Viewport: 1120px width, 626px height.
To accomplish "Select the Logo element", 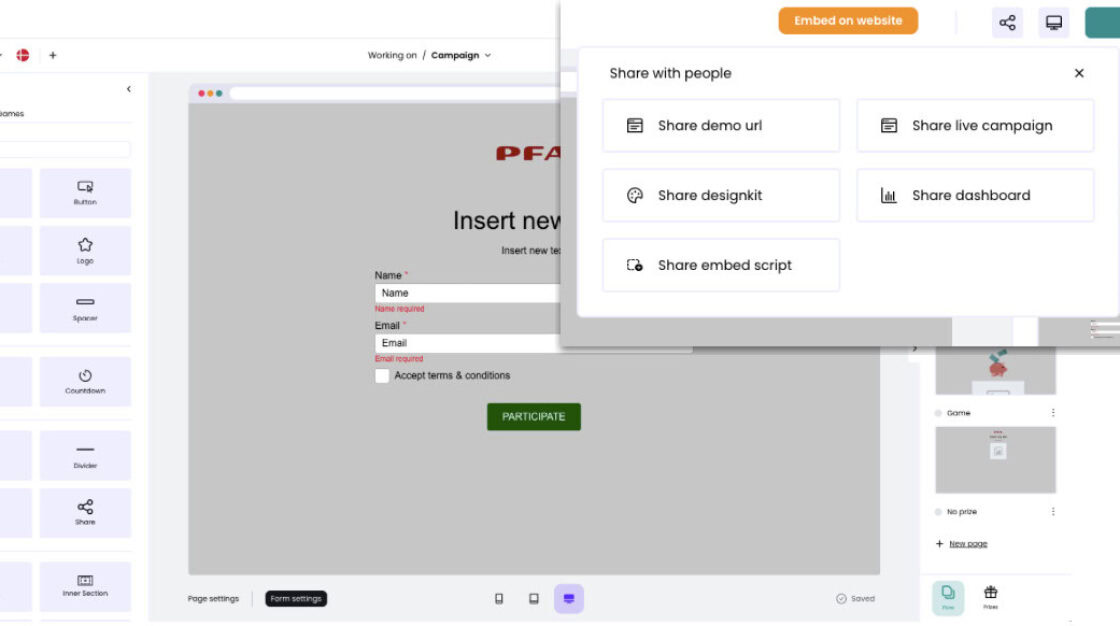I will (x=85, y=251).
